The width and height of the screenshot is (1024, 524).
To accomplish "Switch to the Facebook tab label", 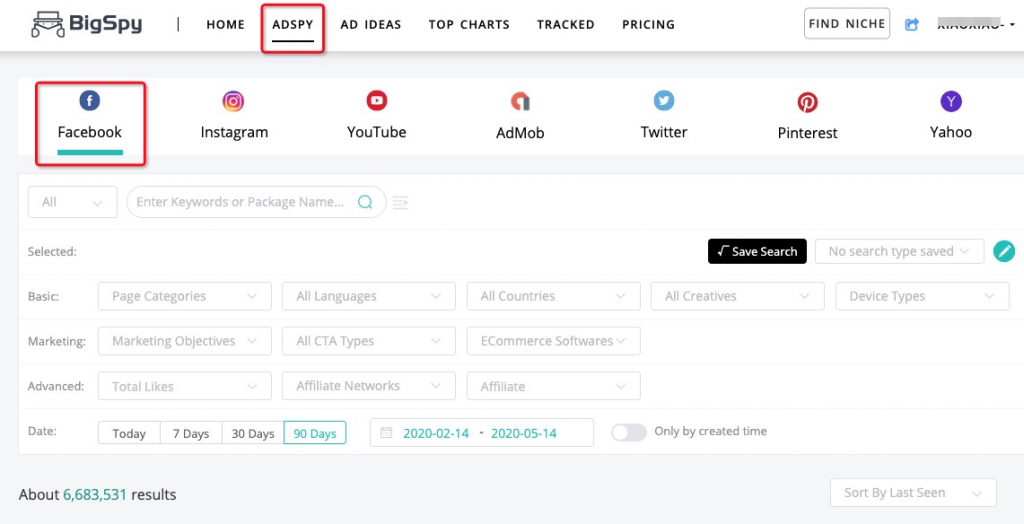I will pyautogui.click(x=89, y=132).
